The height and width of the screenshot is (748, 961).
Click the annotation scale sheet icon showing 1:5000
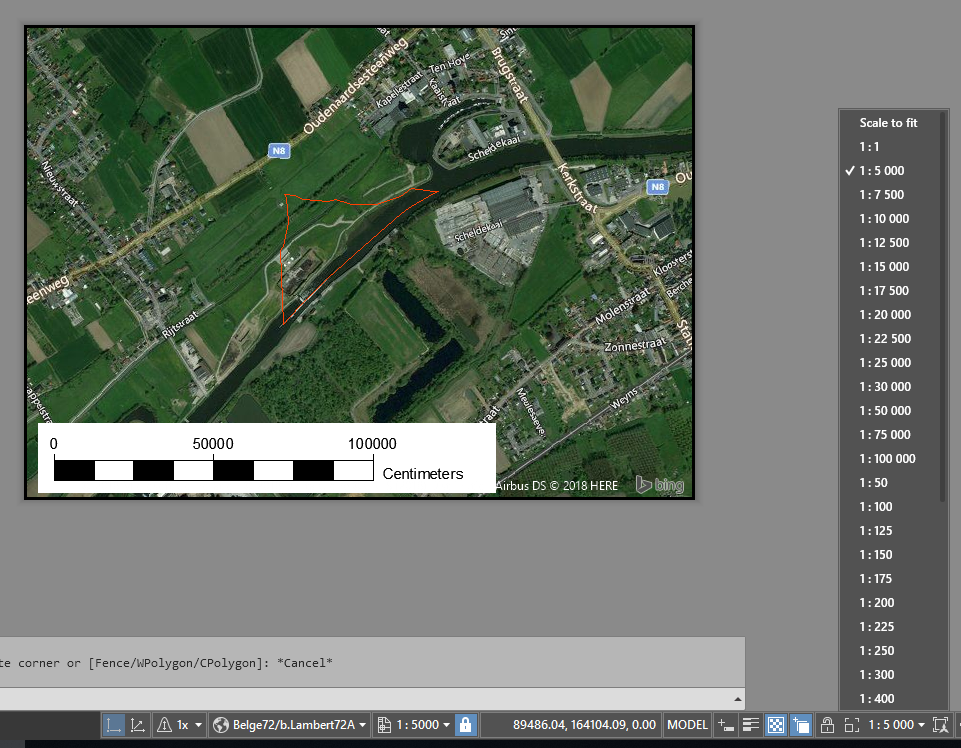pos(385,724)
